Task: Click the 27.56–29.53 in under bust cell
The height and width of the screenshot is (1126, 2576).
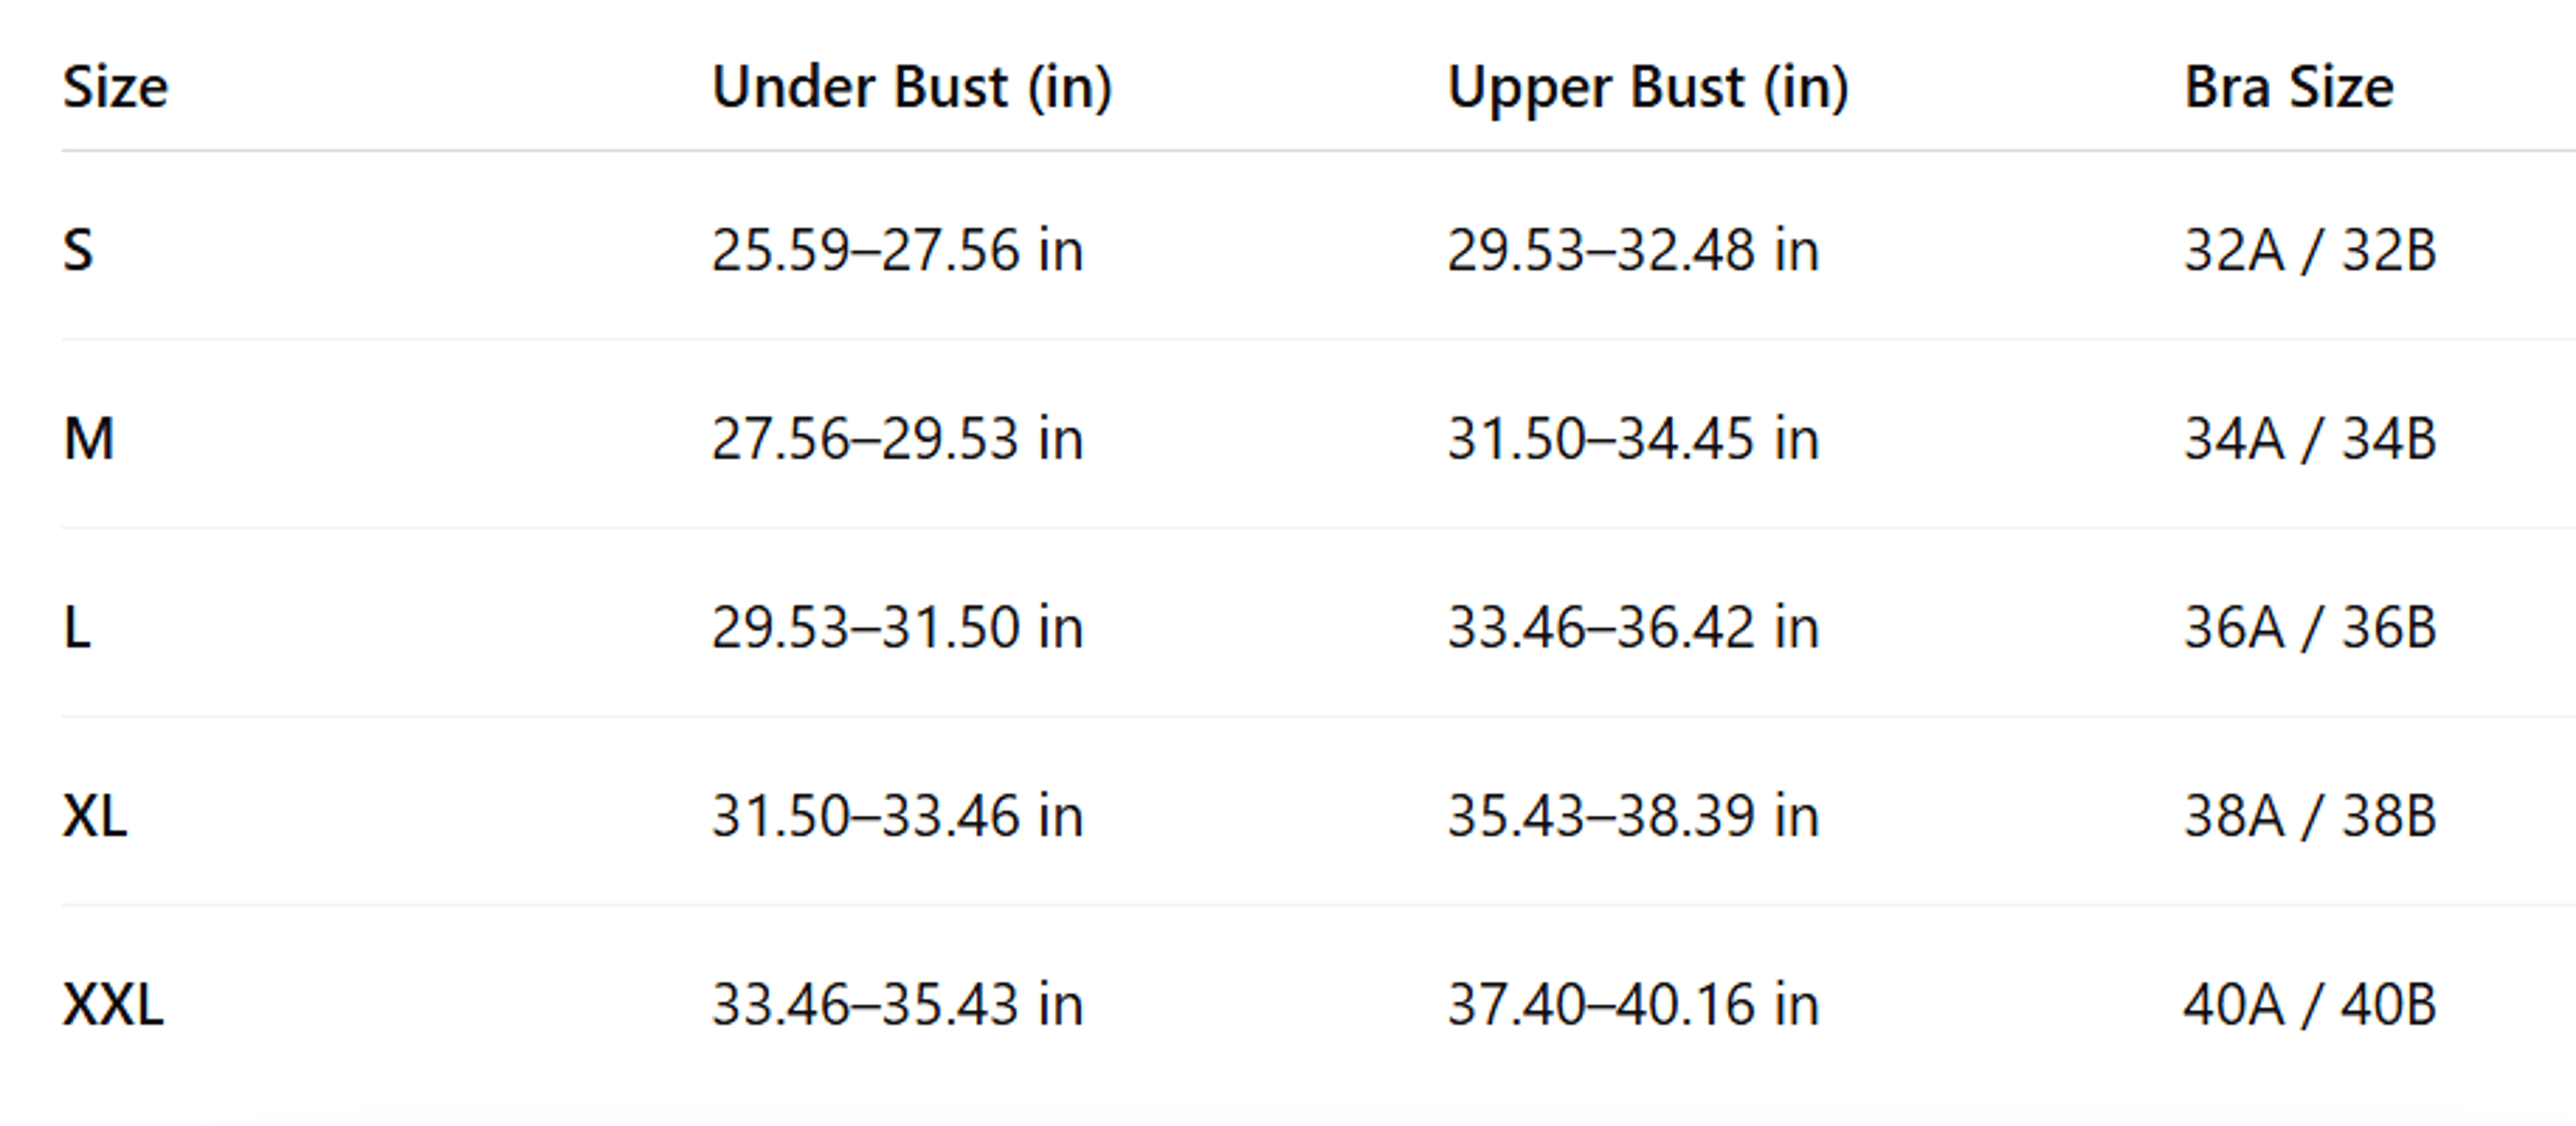Action: click(x=897, y=438)
